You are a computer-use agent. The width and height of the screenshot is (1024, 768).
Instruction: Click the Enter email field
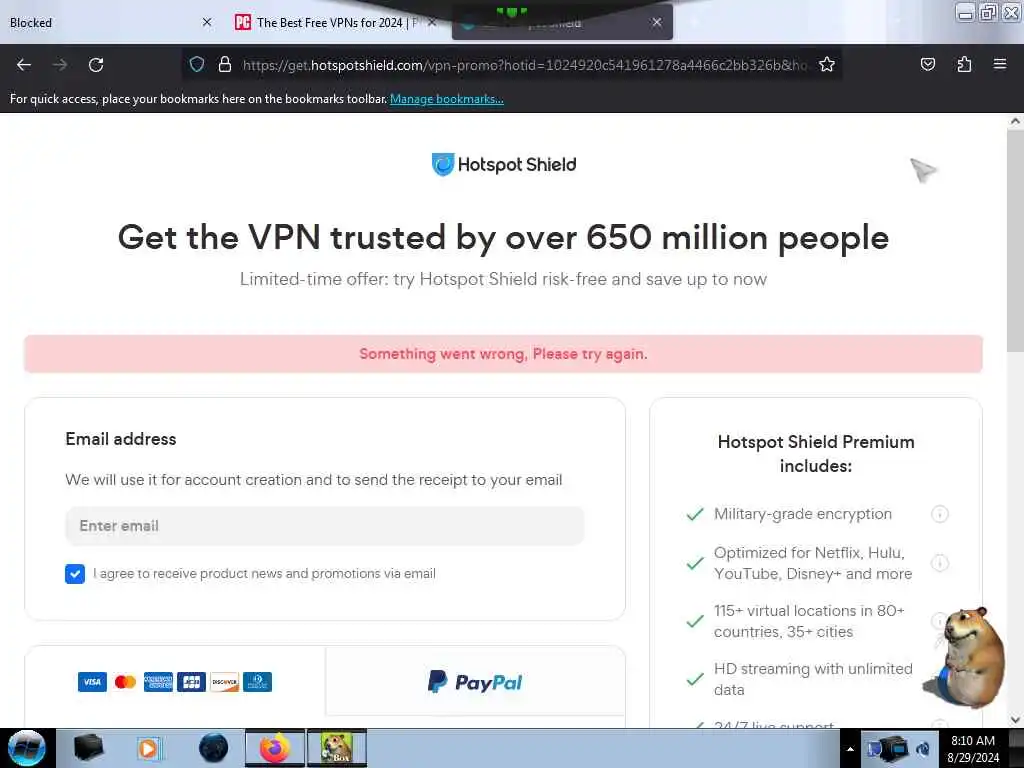(x=325, y=526)
